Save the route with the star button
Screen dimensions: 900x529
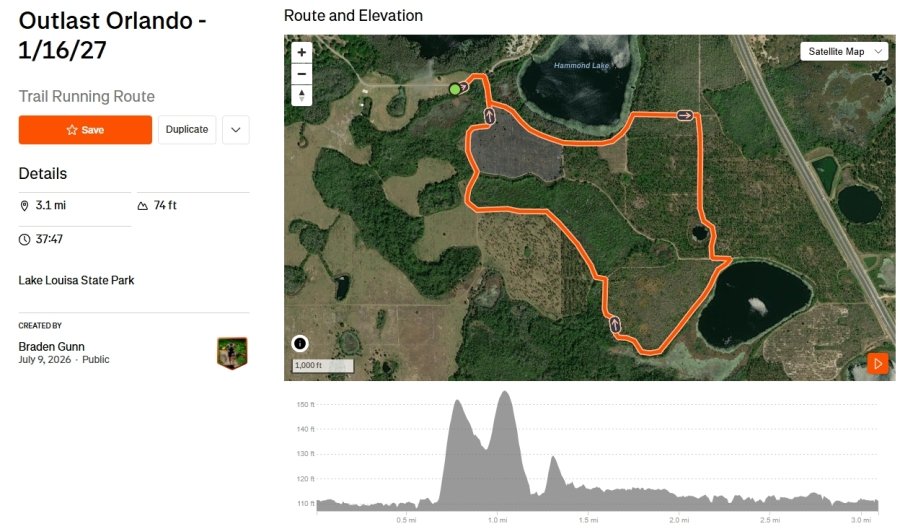click(85, 130)
